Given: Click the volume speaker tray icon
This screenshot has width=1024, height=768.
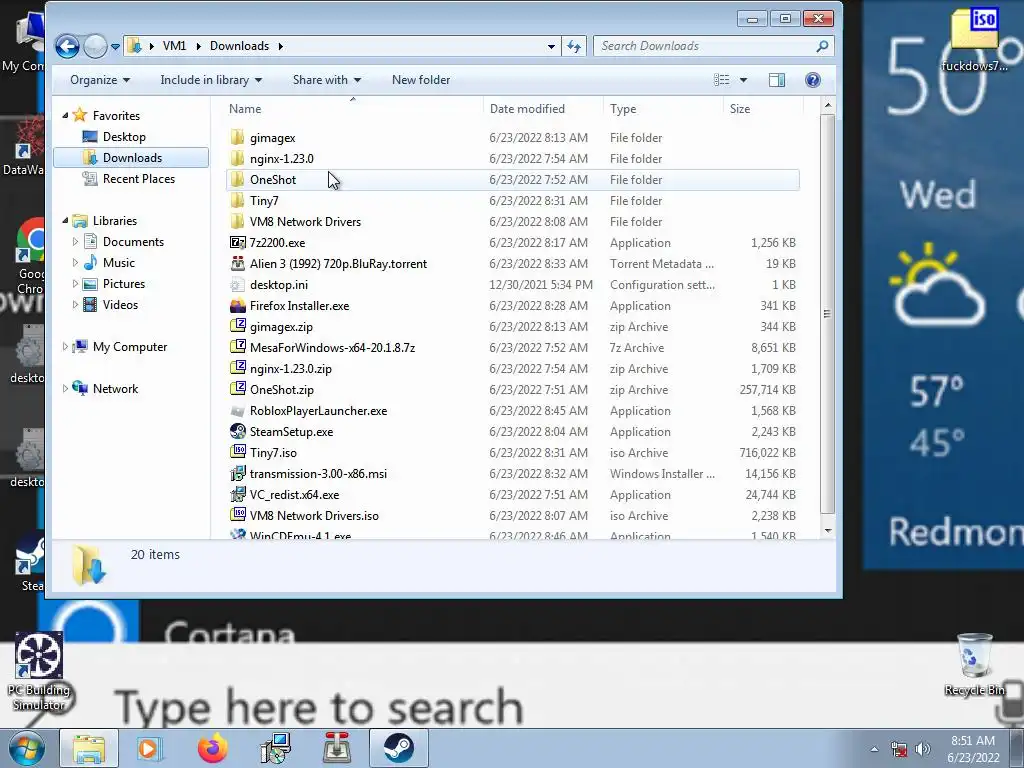Looking at the screenshot, I should 922,748.
